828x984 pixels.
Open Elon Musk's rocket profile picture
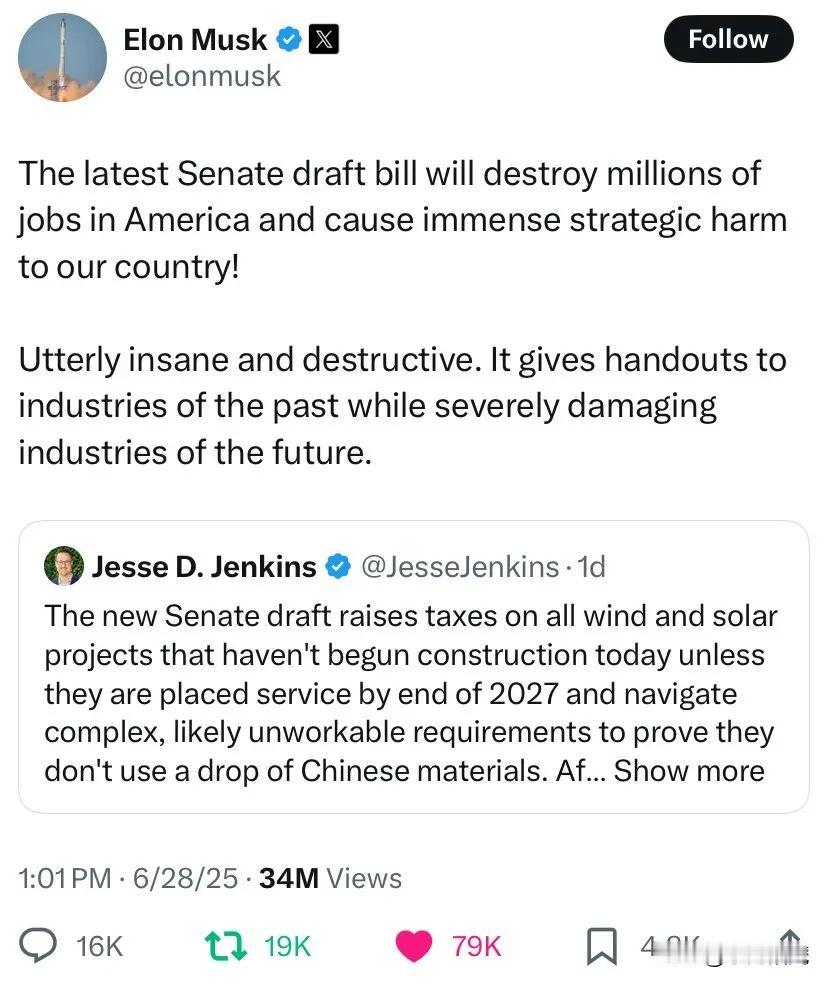tap(63, 57)
